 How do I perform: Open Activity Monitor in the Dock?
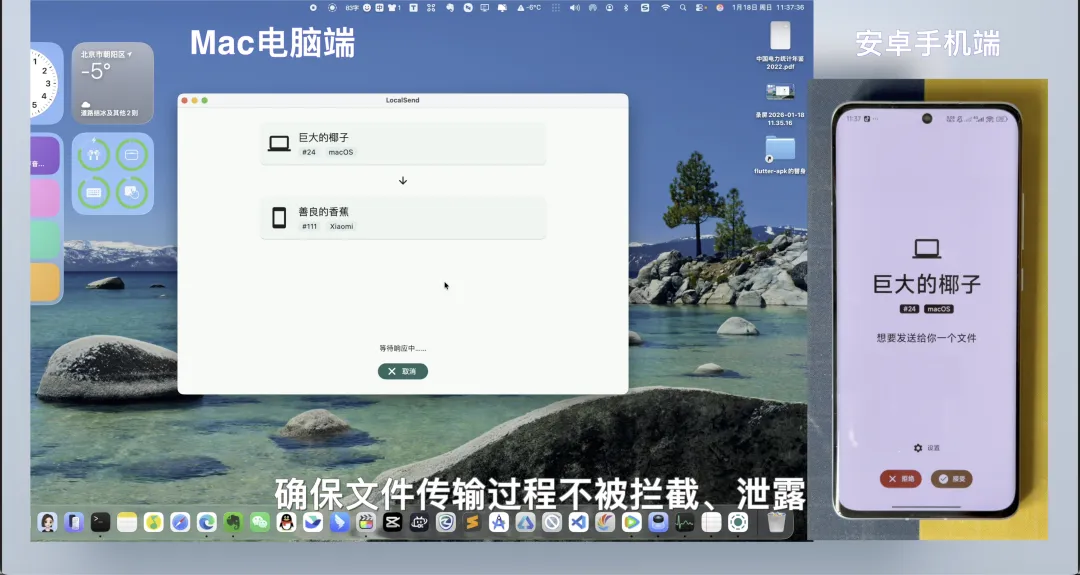(685, 523)
